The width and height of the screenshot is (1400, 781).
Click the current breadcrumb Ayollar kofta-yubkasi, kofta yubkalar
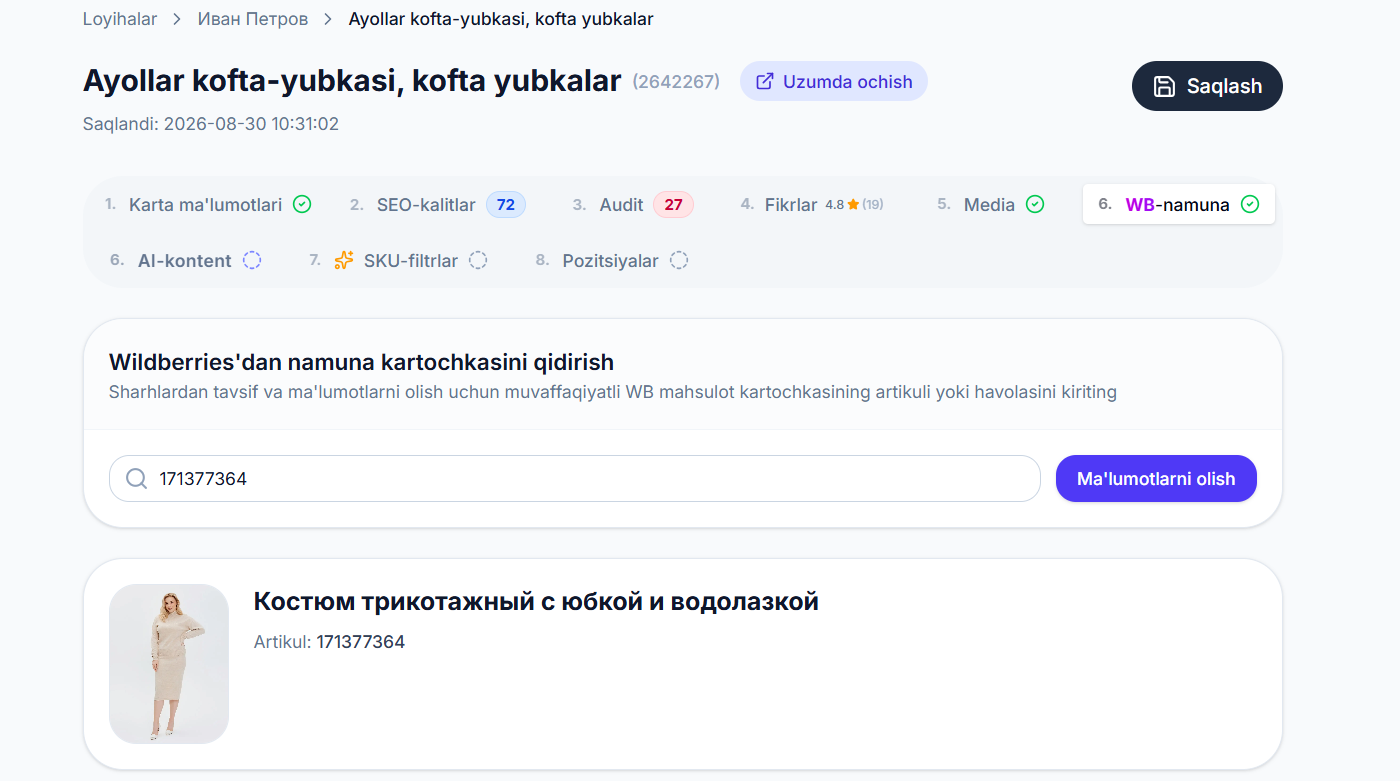click(x=501, y=19)
